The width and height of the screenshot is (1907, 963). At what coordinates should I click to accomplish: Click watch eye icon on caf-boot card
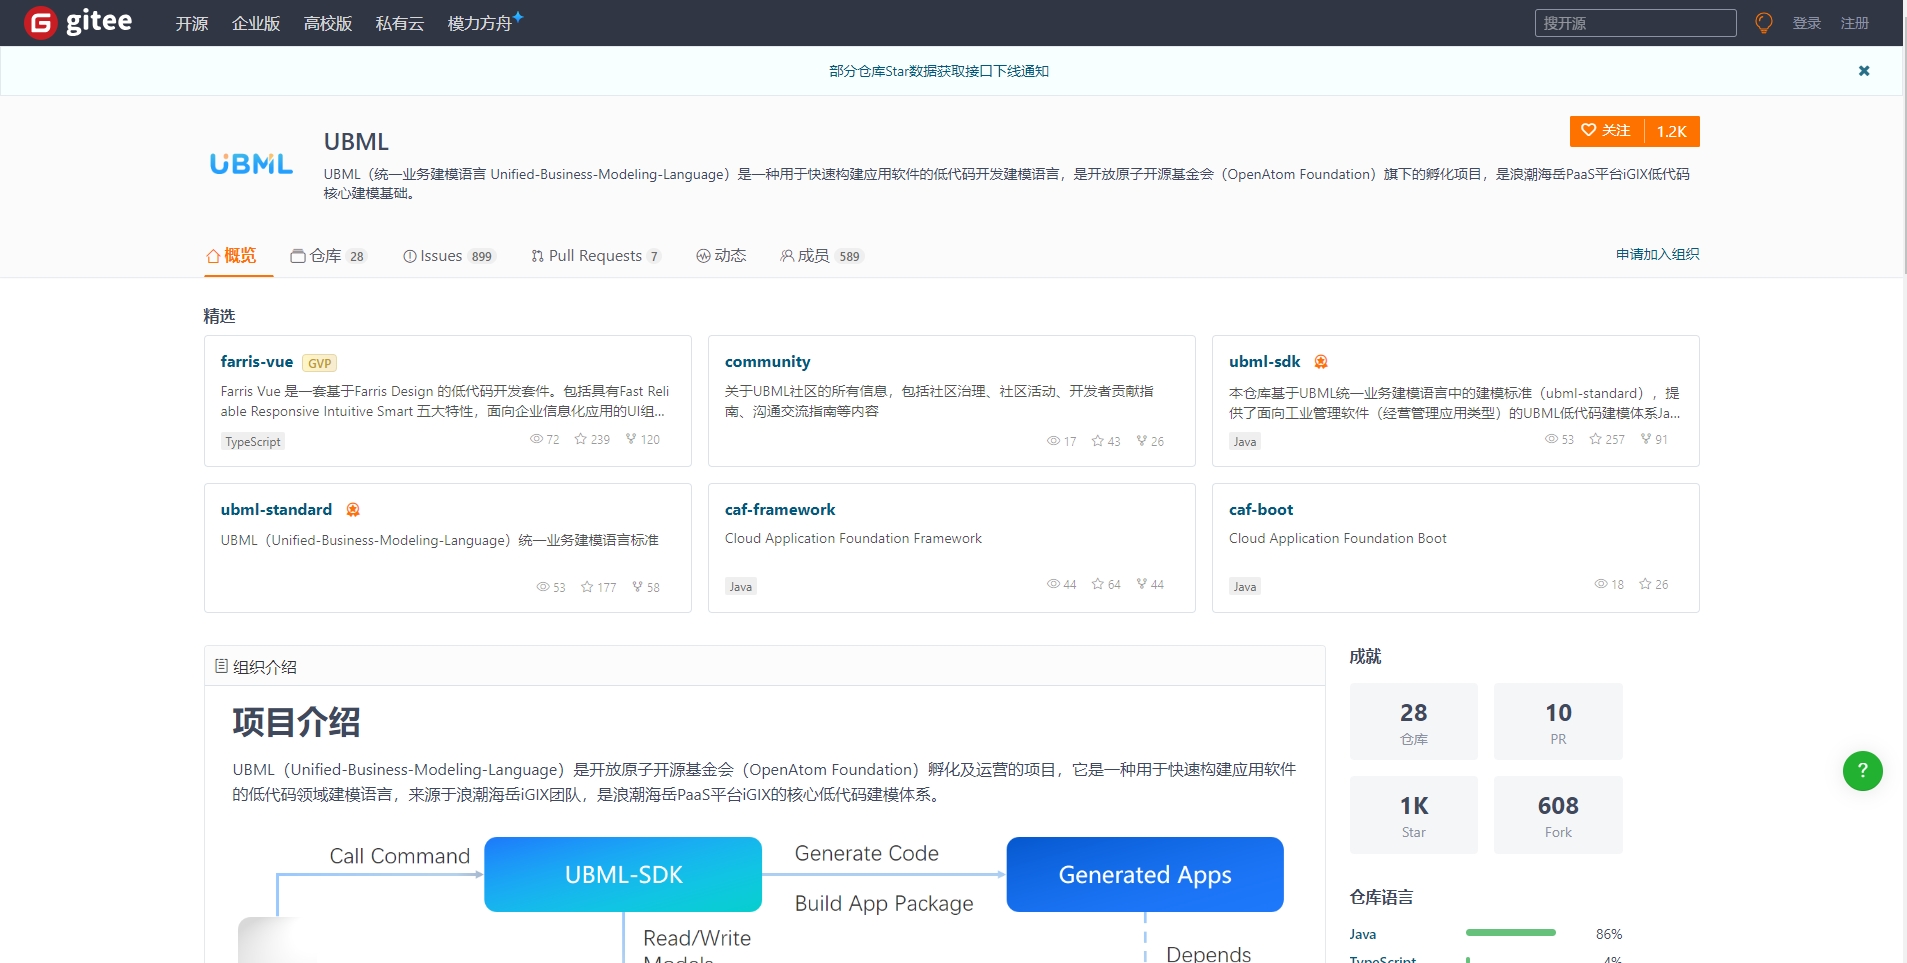coord(1601,584)
